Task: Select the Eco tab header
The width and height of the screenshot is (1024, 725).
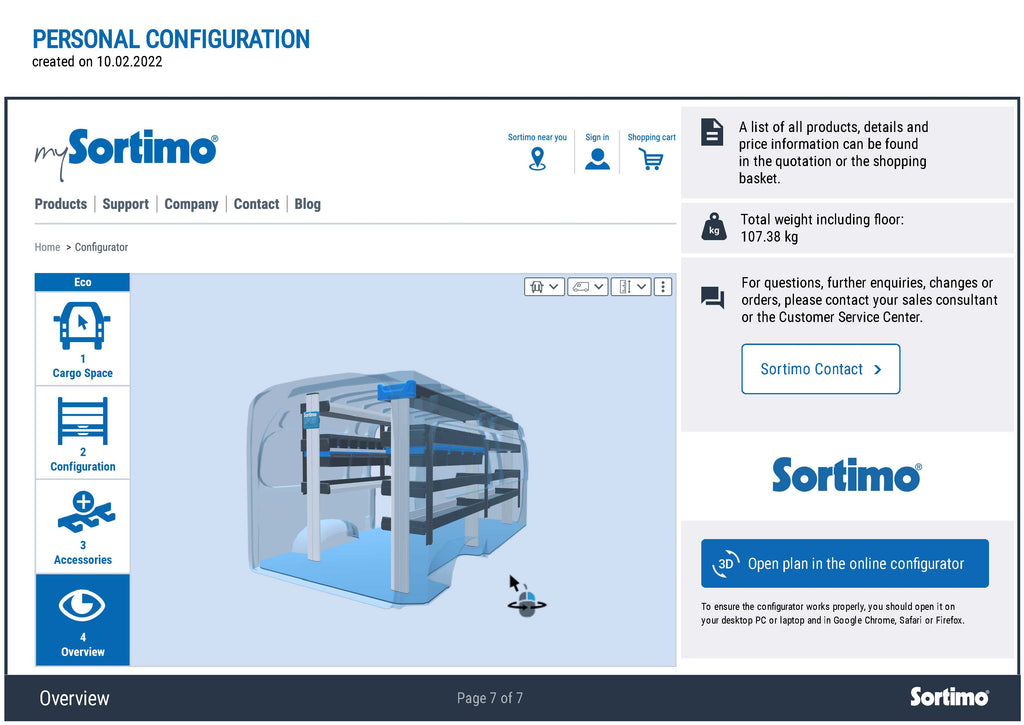Action: coord(82,282)
